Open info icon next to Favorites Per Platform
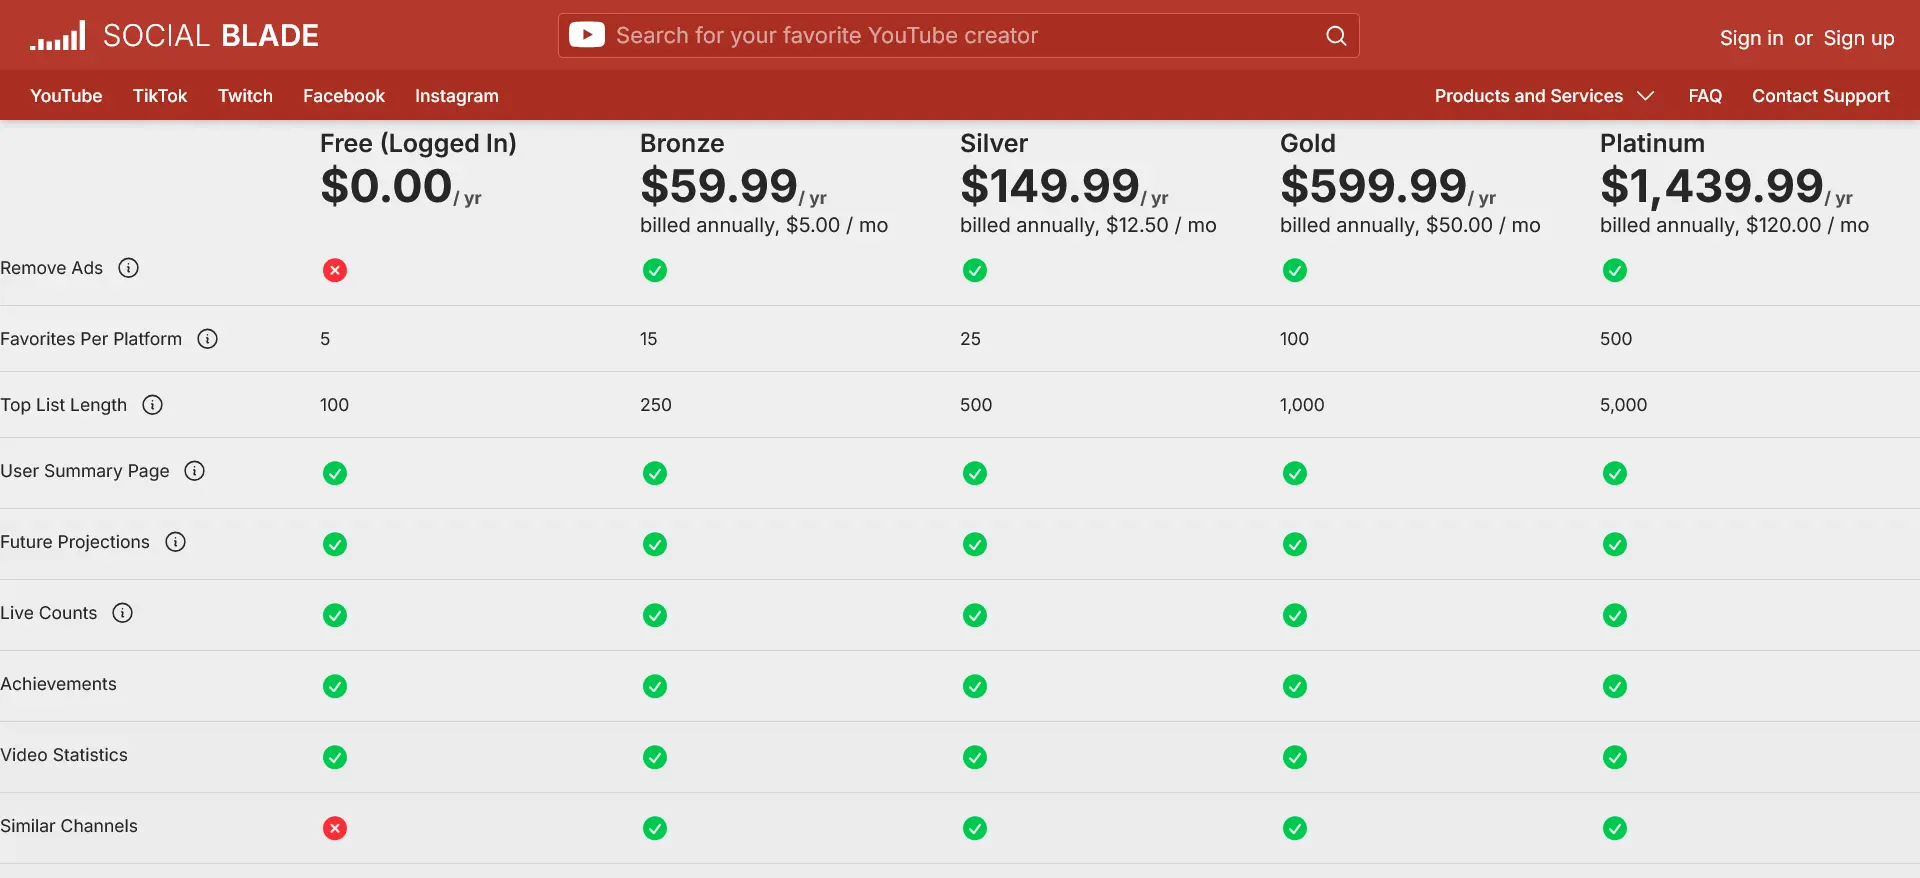 coord(208,339)
